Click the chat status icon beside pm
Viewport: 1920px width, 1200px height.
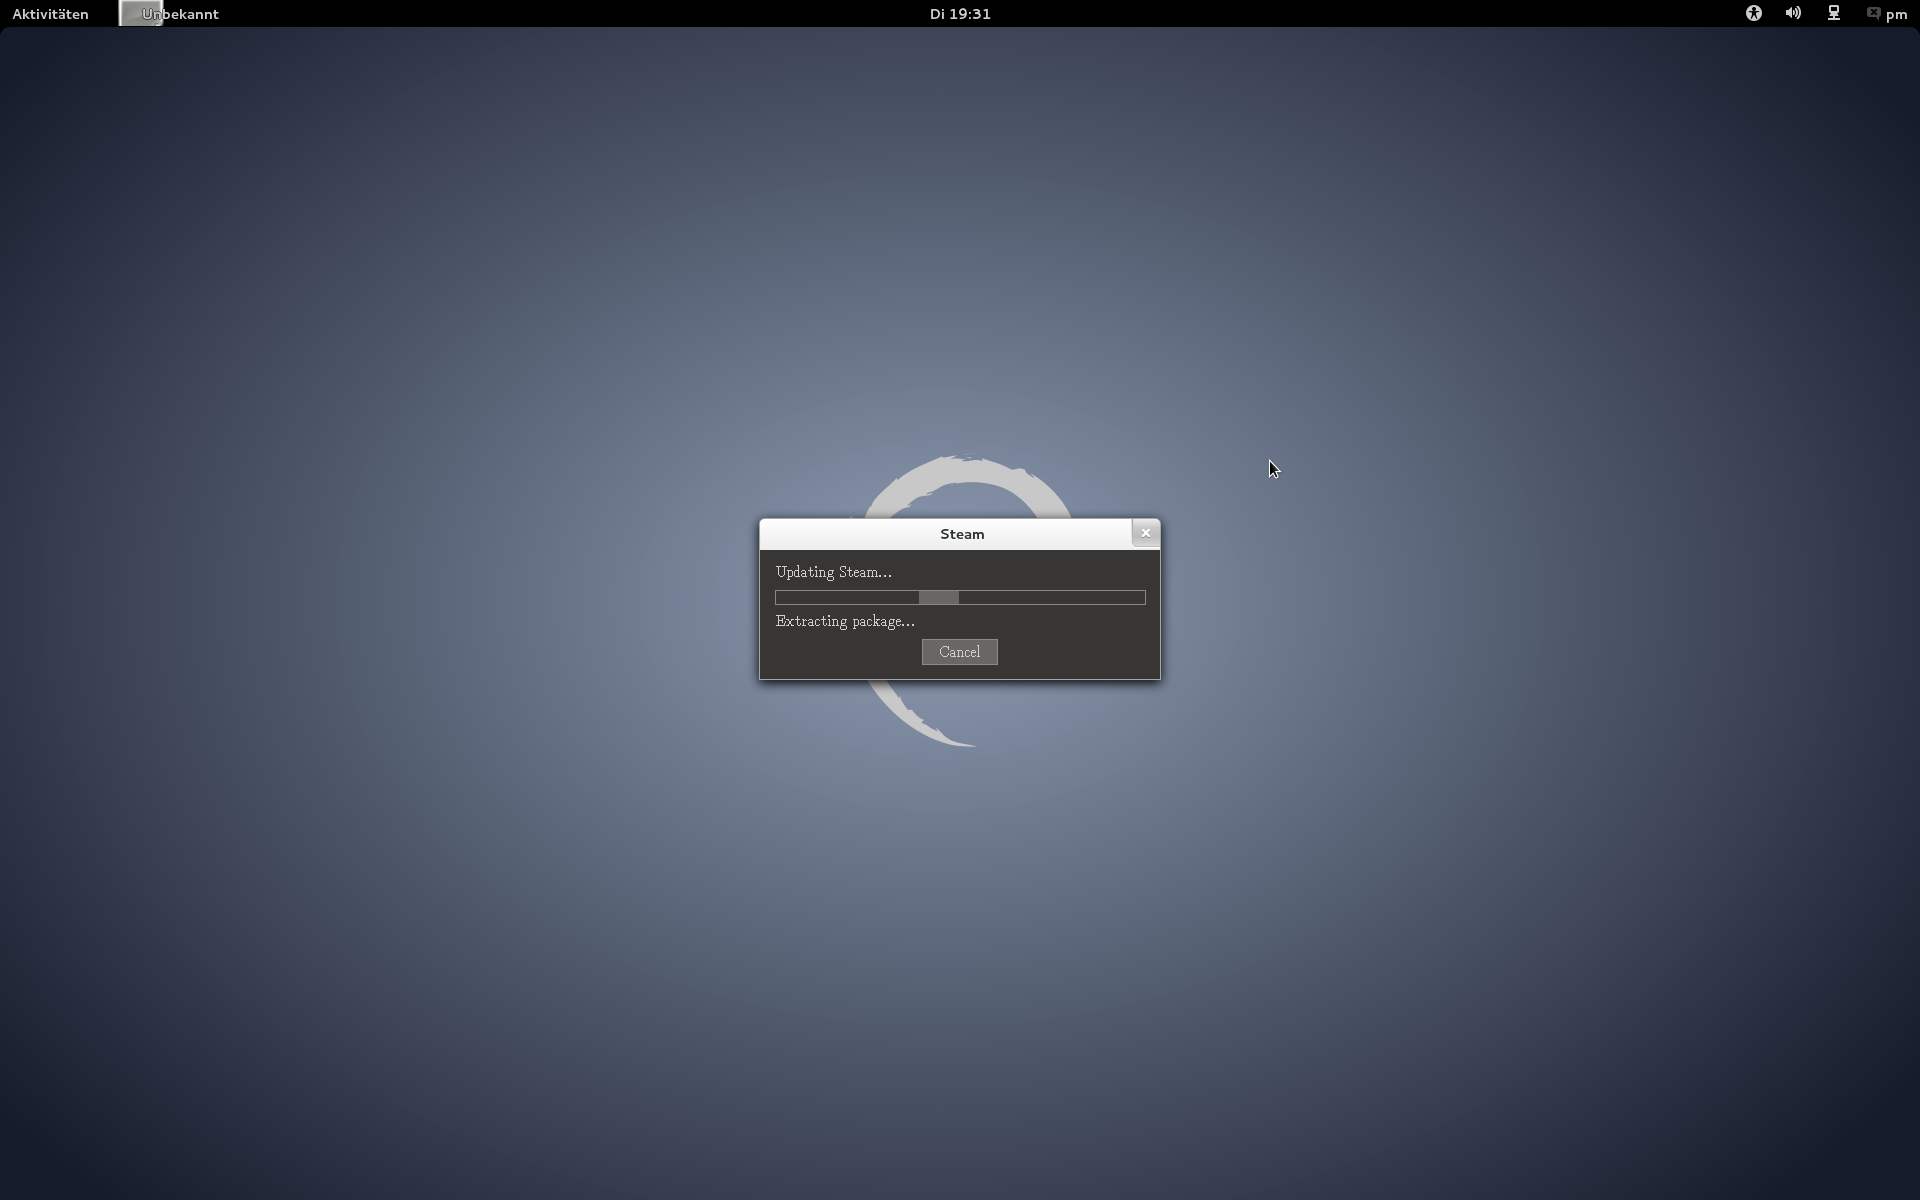pos(1873,13)
